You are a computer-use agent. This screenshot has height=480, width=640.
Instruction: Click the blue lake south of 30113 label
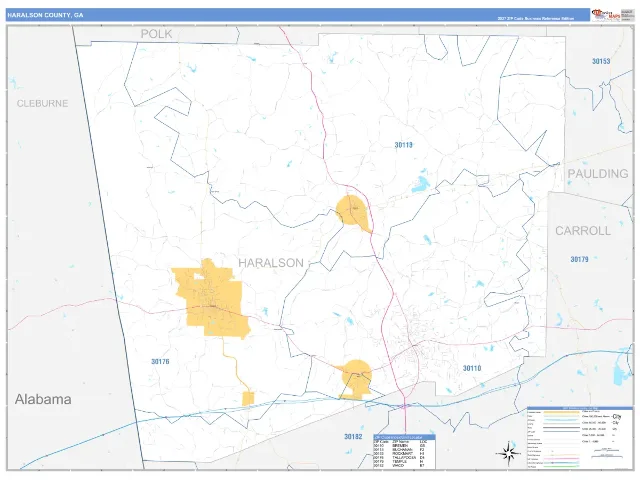[x=421, y=184]
